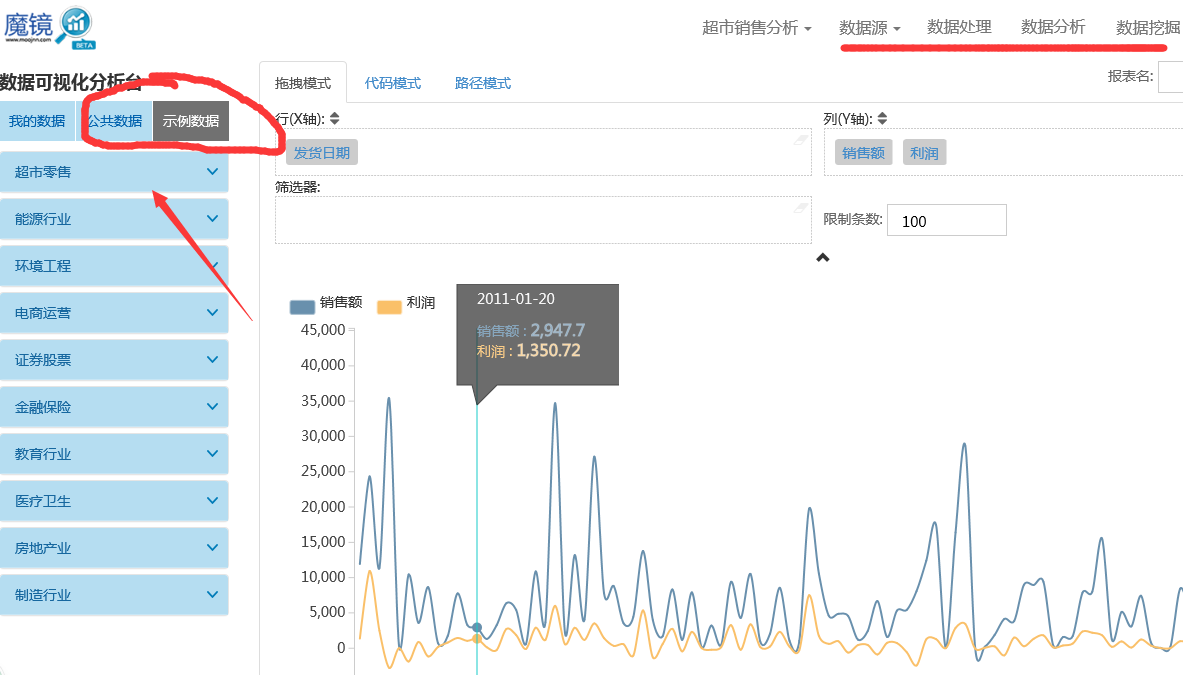This screenshot has height=675, width=1183.
Task: Click the sort arrows beside 行(X轴)
Action: [333, 117]
